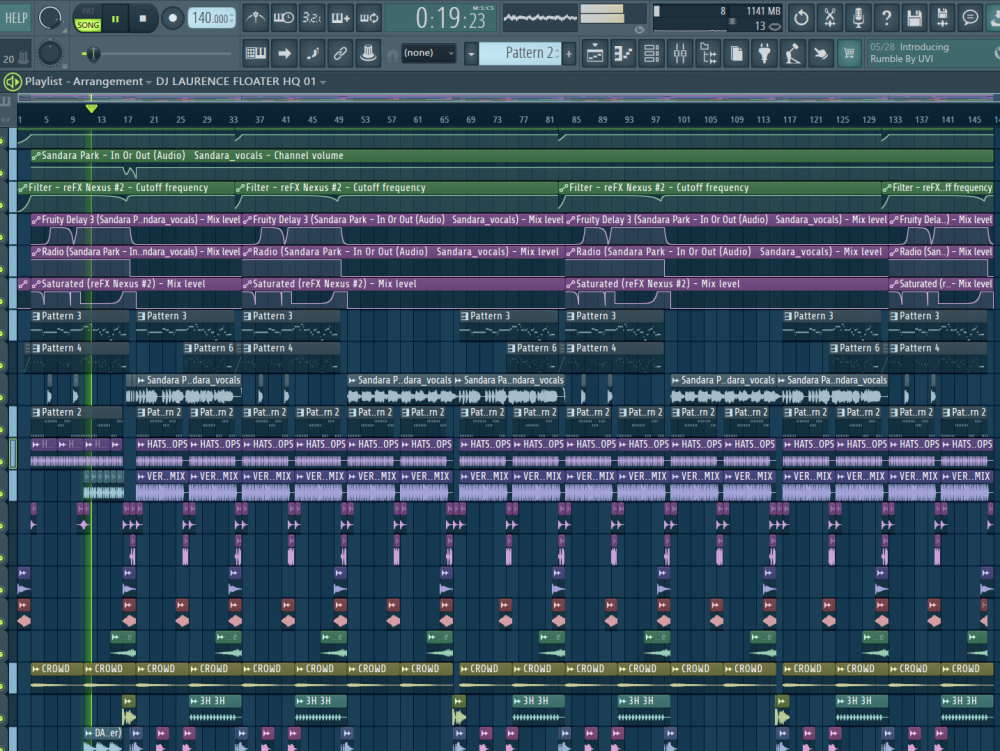Click the touch controller hand icon
Screen dimensions: 1000x751
pyautogui.click(x=821, y=54)
